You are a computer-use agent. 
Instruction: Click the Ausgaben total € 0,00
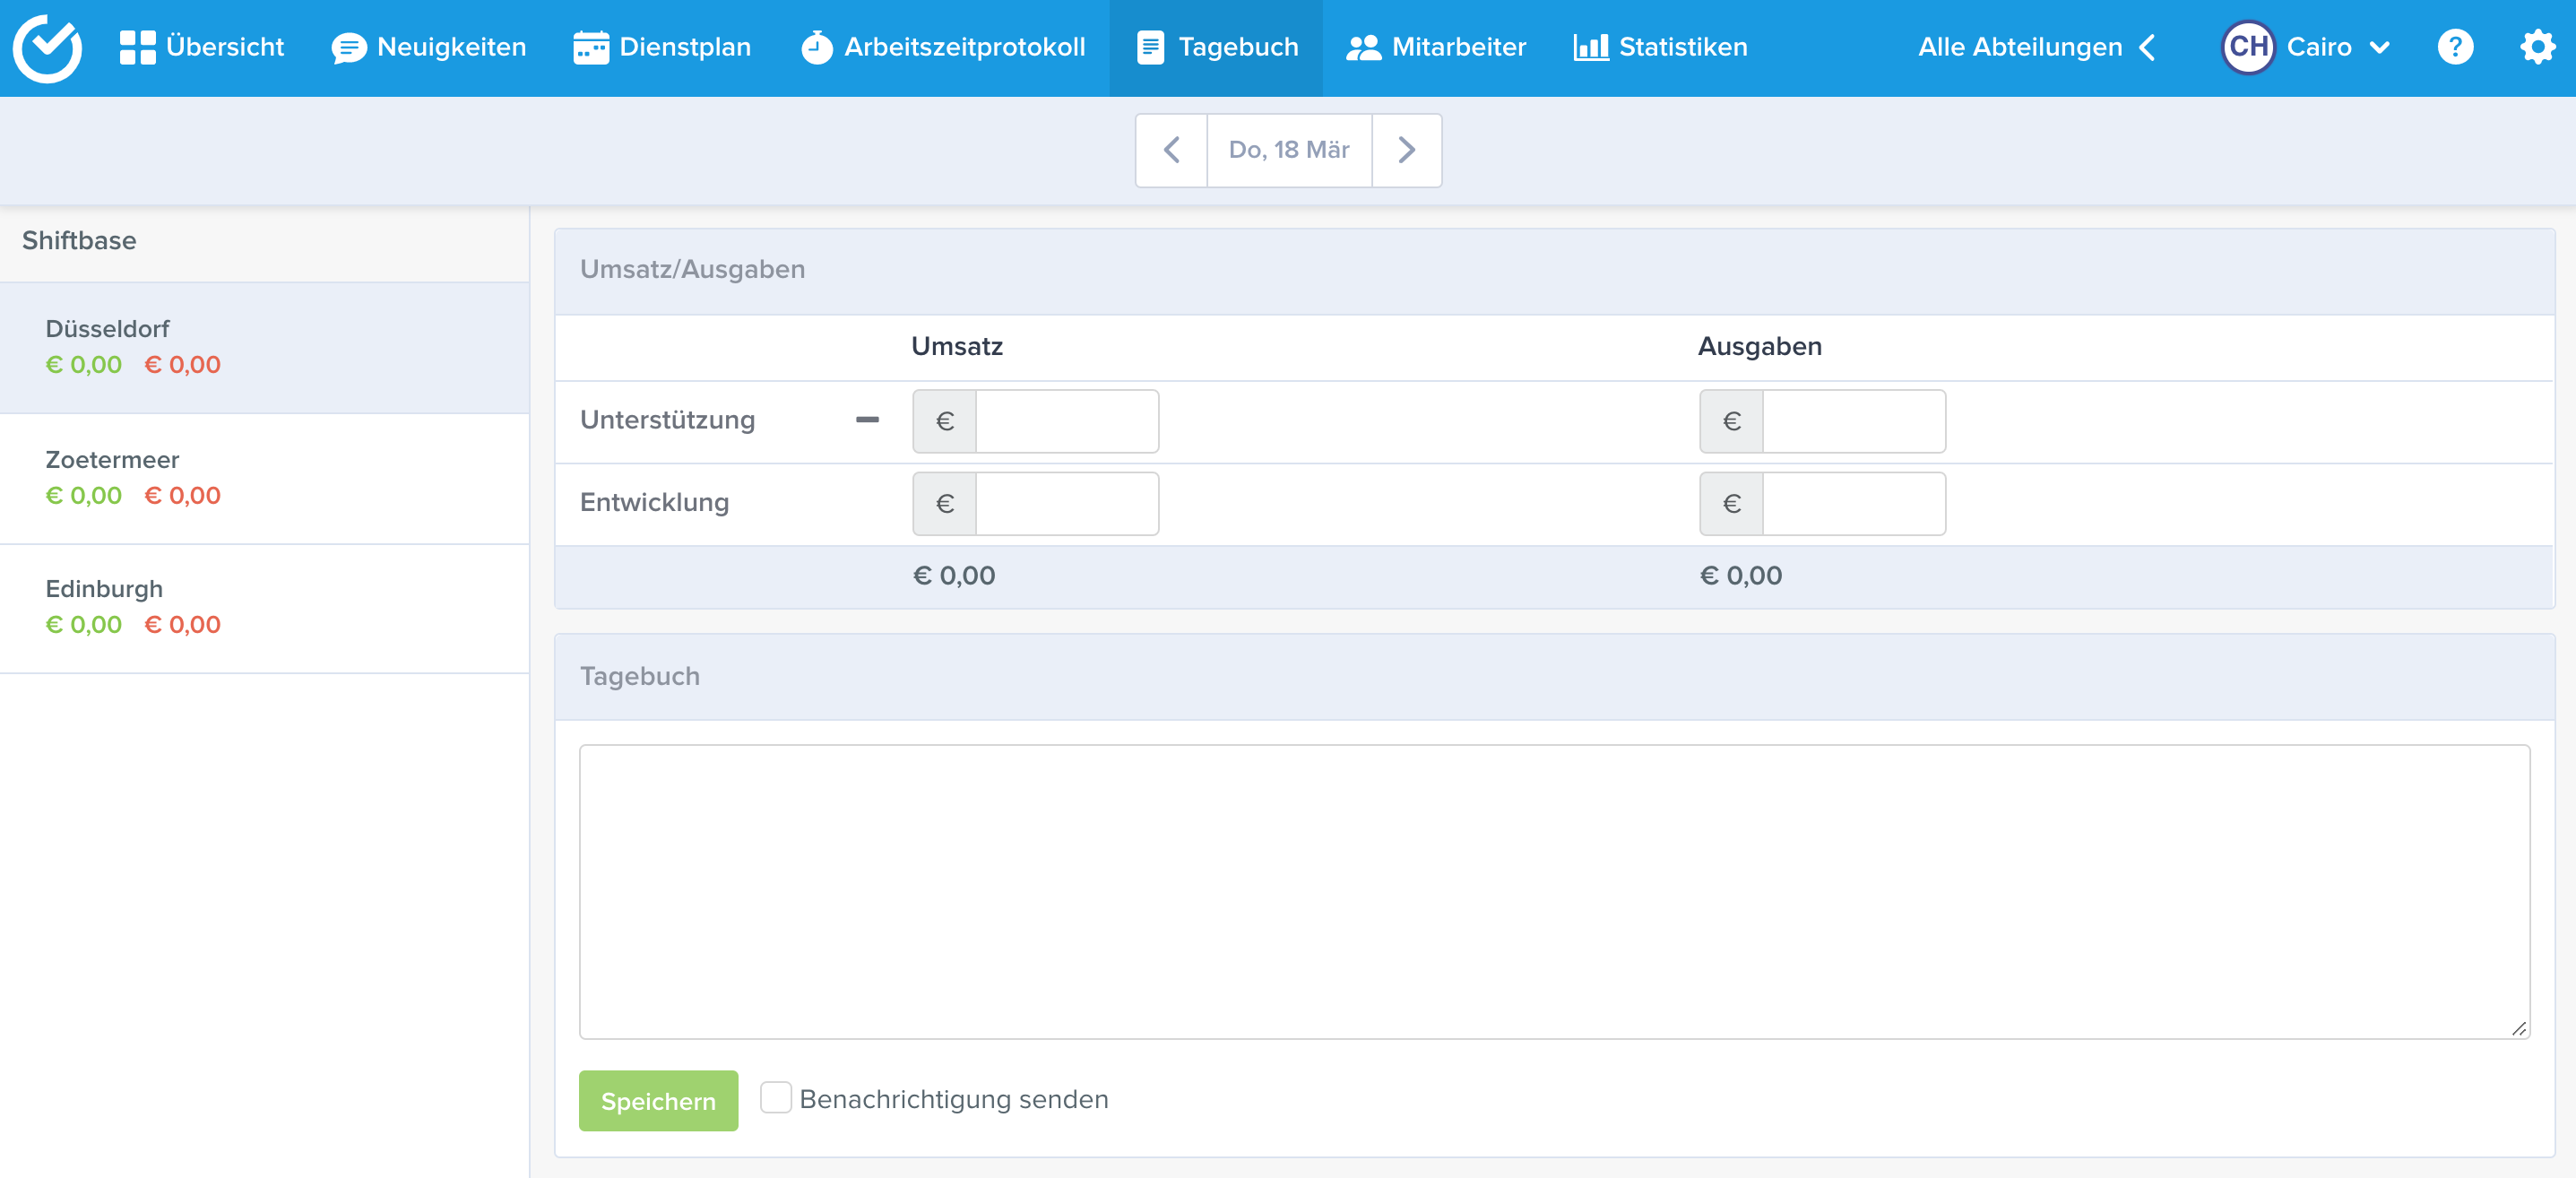point(1741,575)
